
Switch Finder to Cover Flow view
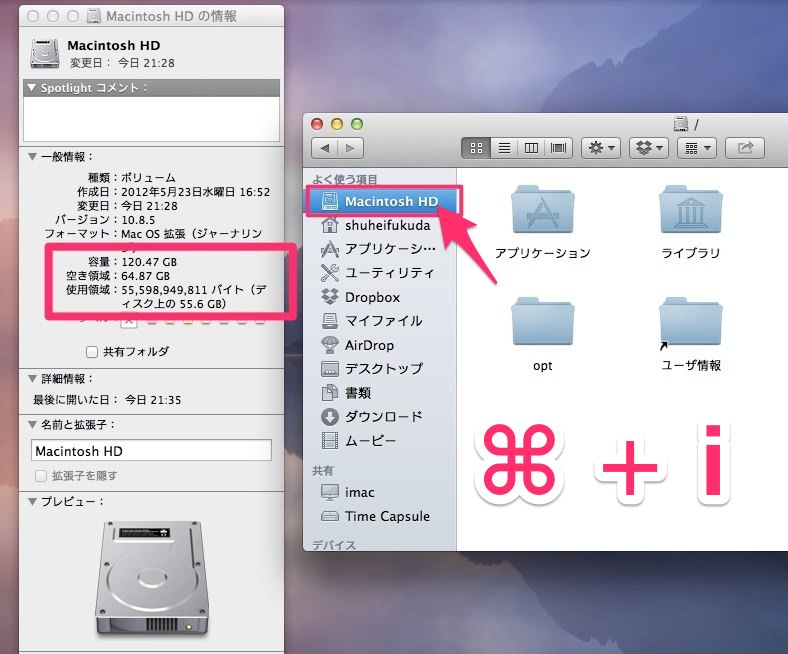pos(558,148)
